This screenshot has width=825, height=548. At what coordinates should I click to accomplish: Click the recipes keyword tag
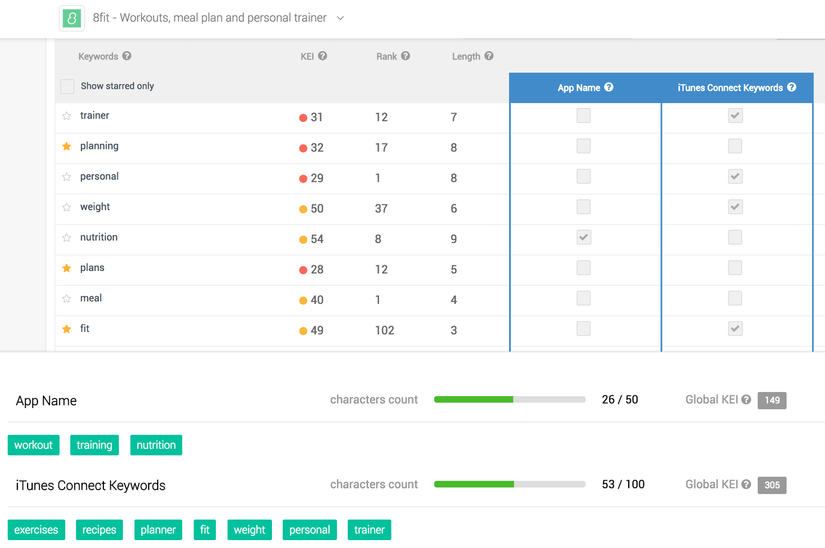pyautogui.click(x=99, y=530)
